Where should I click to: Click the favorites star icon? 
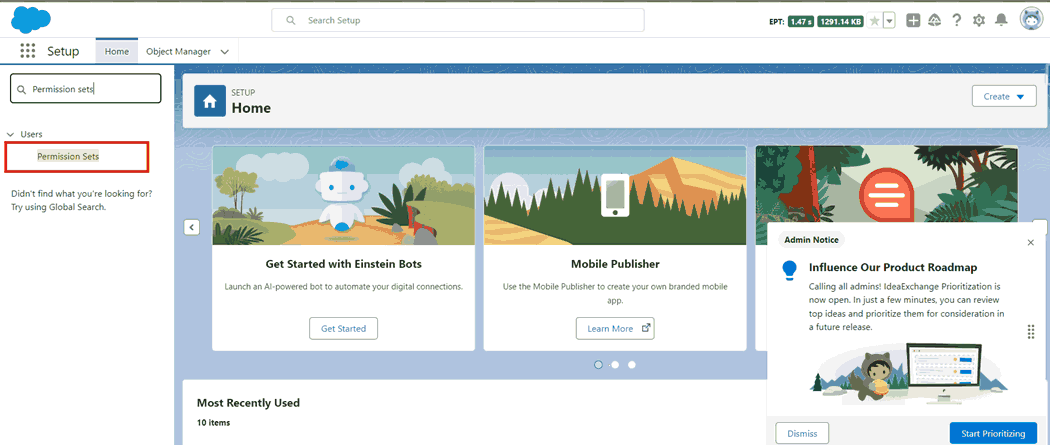(x=875, y=21)
